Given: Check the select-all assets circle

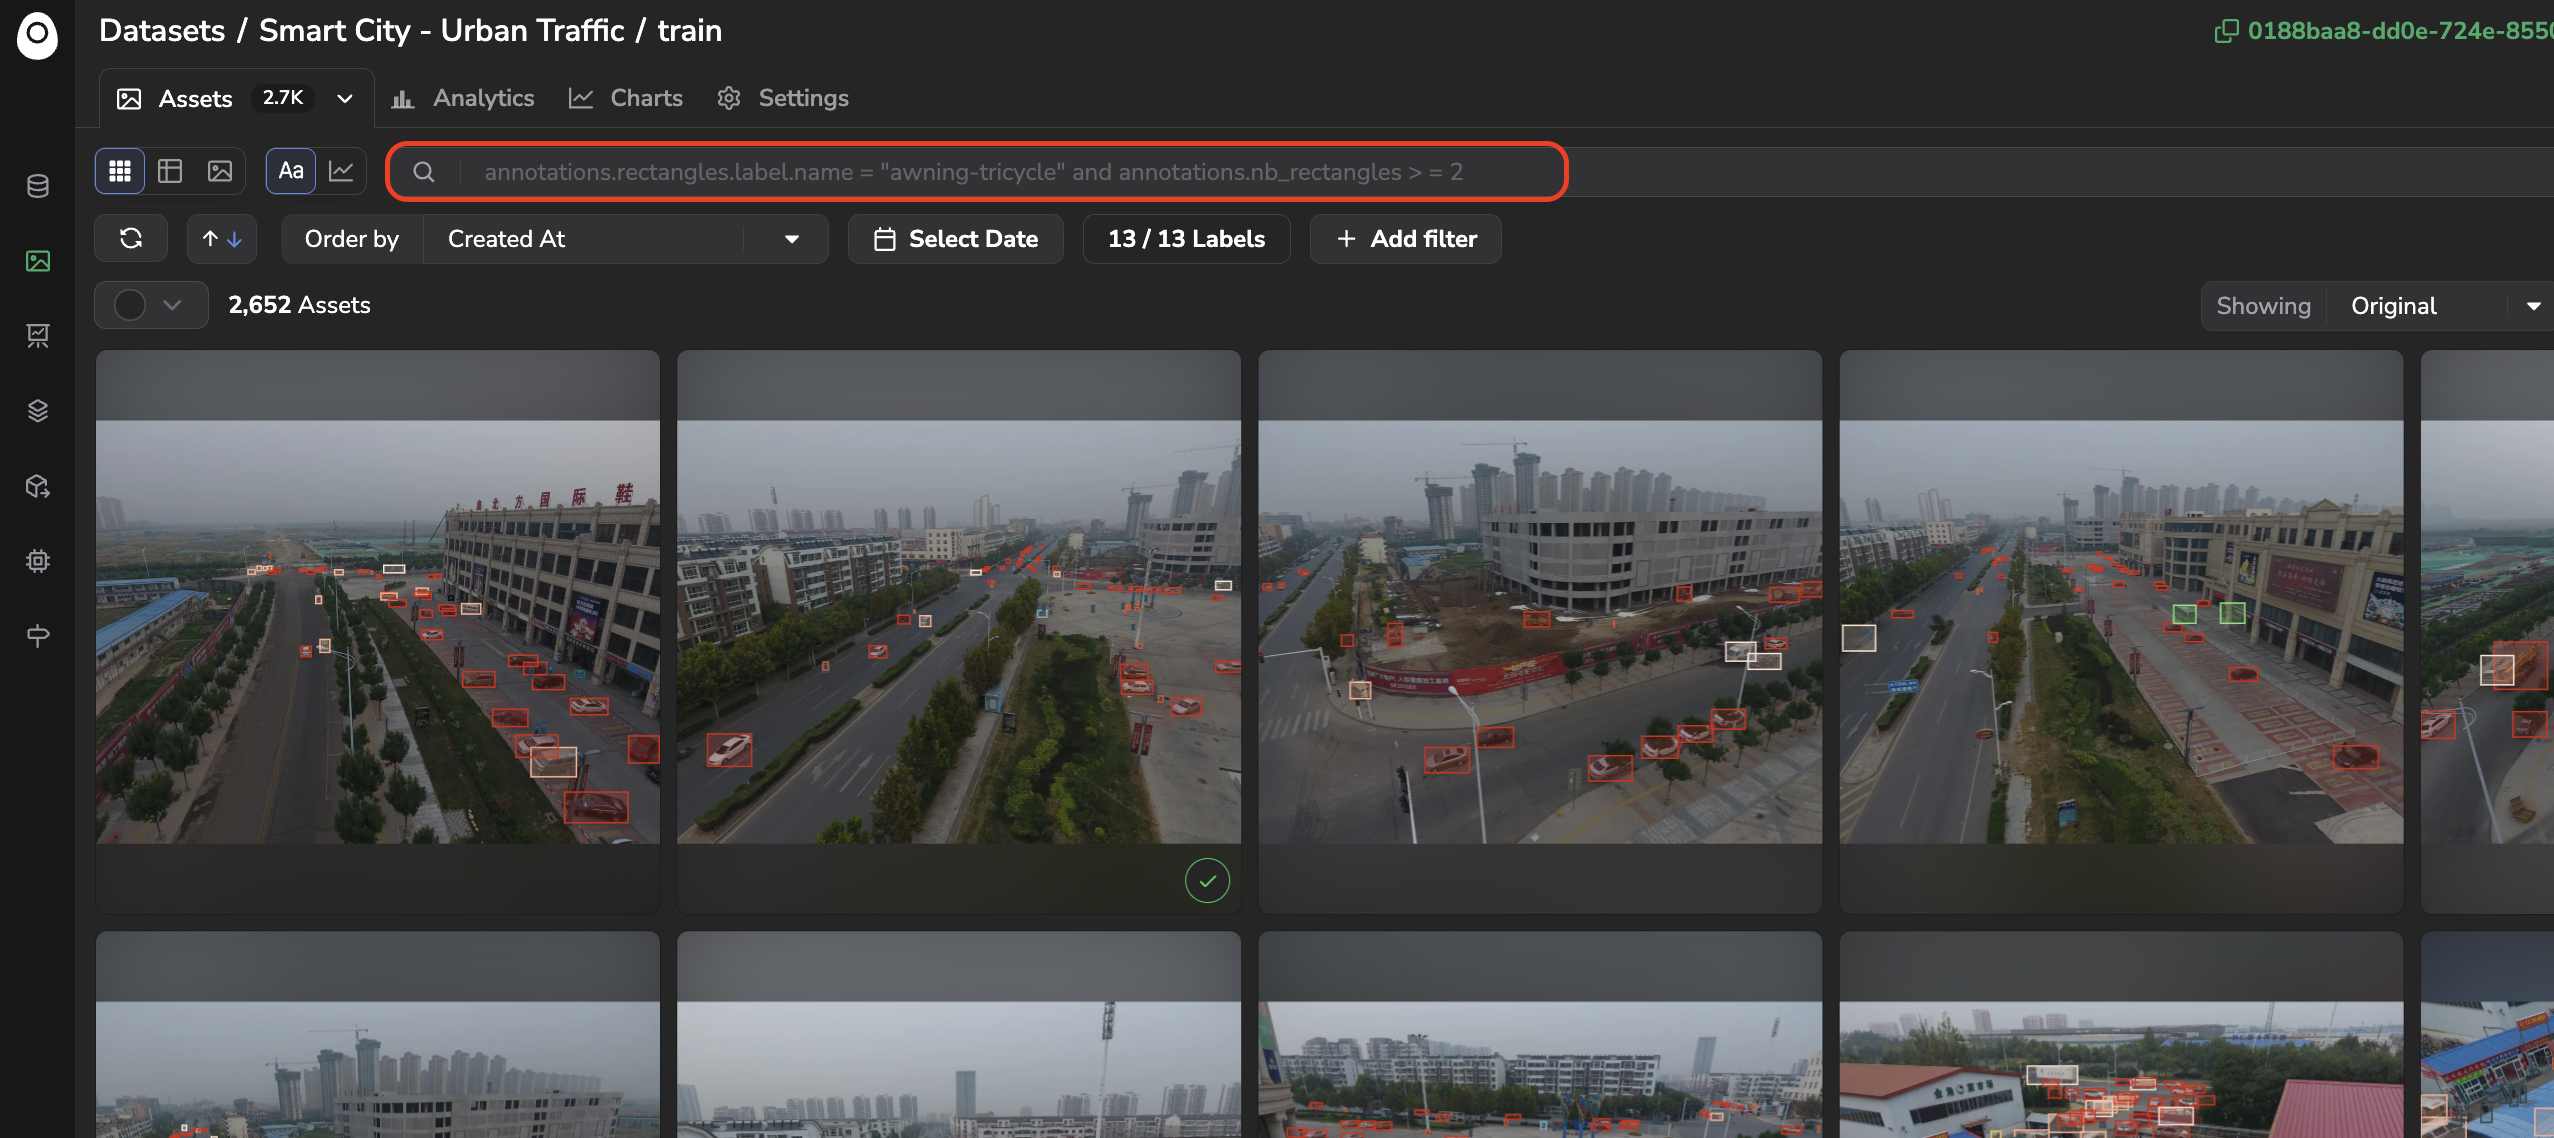Looking at the screenshot, I should pos(130,305).
